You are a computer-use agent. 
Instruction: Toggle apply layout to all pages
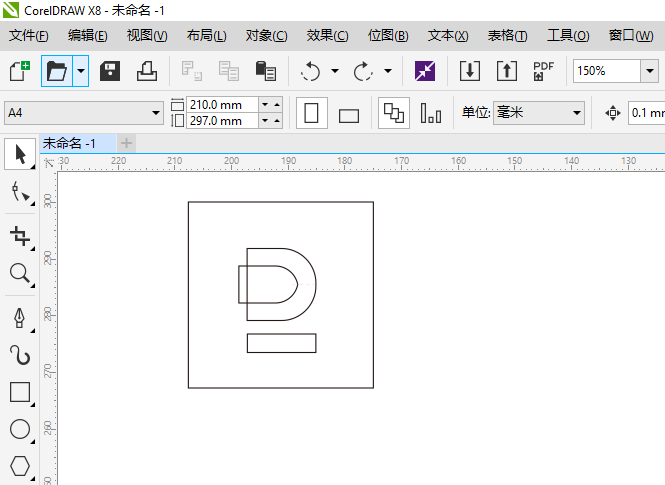[x=394, y=113]
